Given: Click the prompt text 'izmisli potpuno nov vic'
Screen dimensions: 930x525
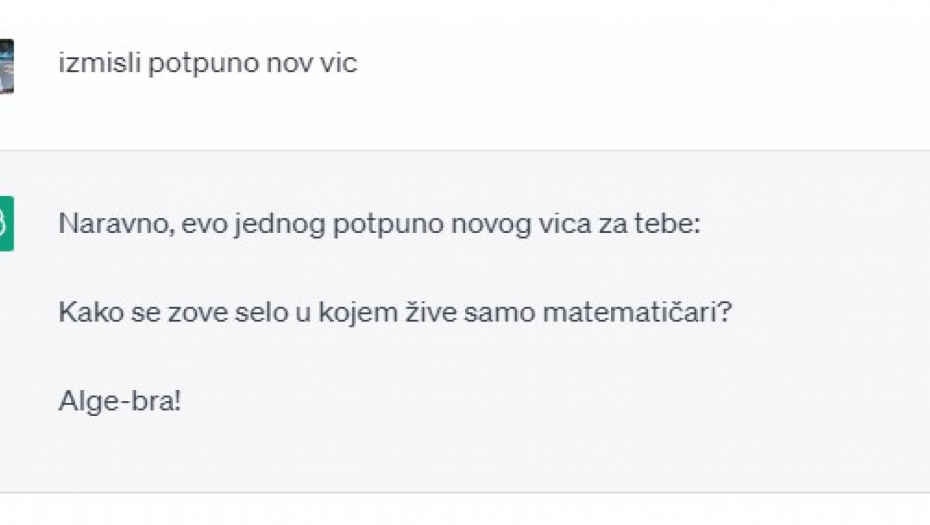Looking at the screenshot, I should tap(208, 64).
